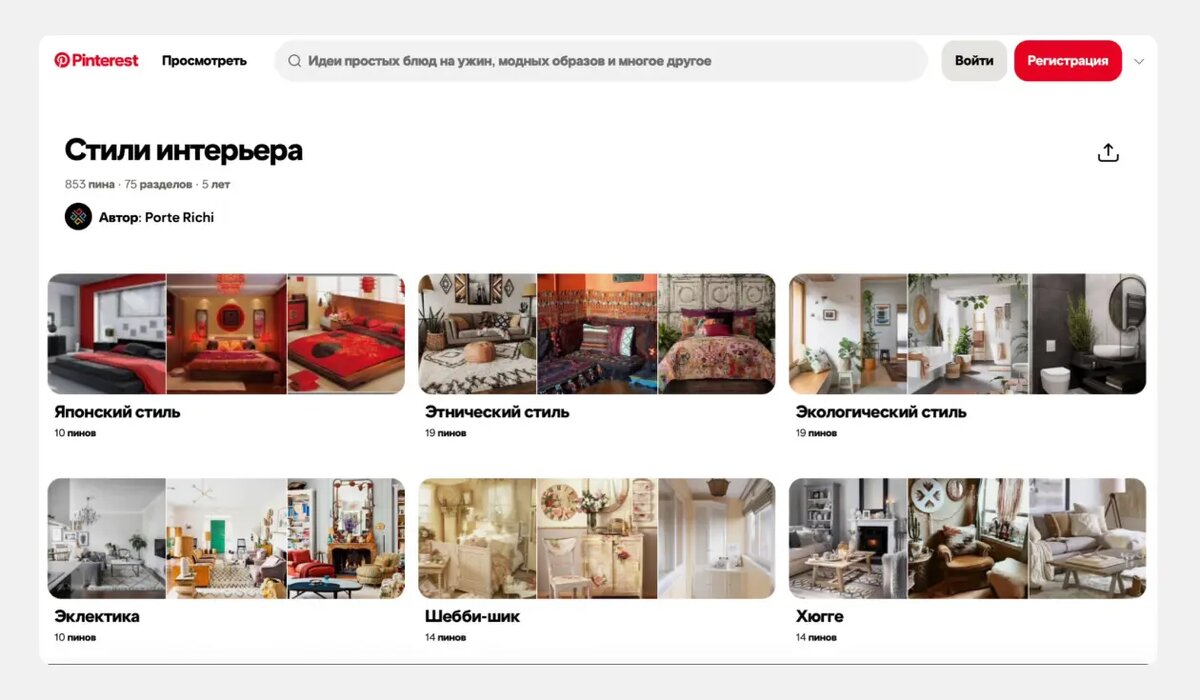
Task: Select the Шебби-шик cream bedroom thumbnail
Action: [477, 539]
